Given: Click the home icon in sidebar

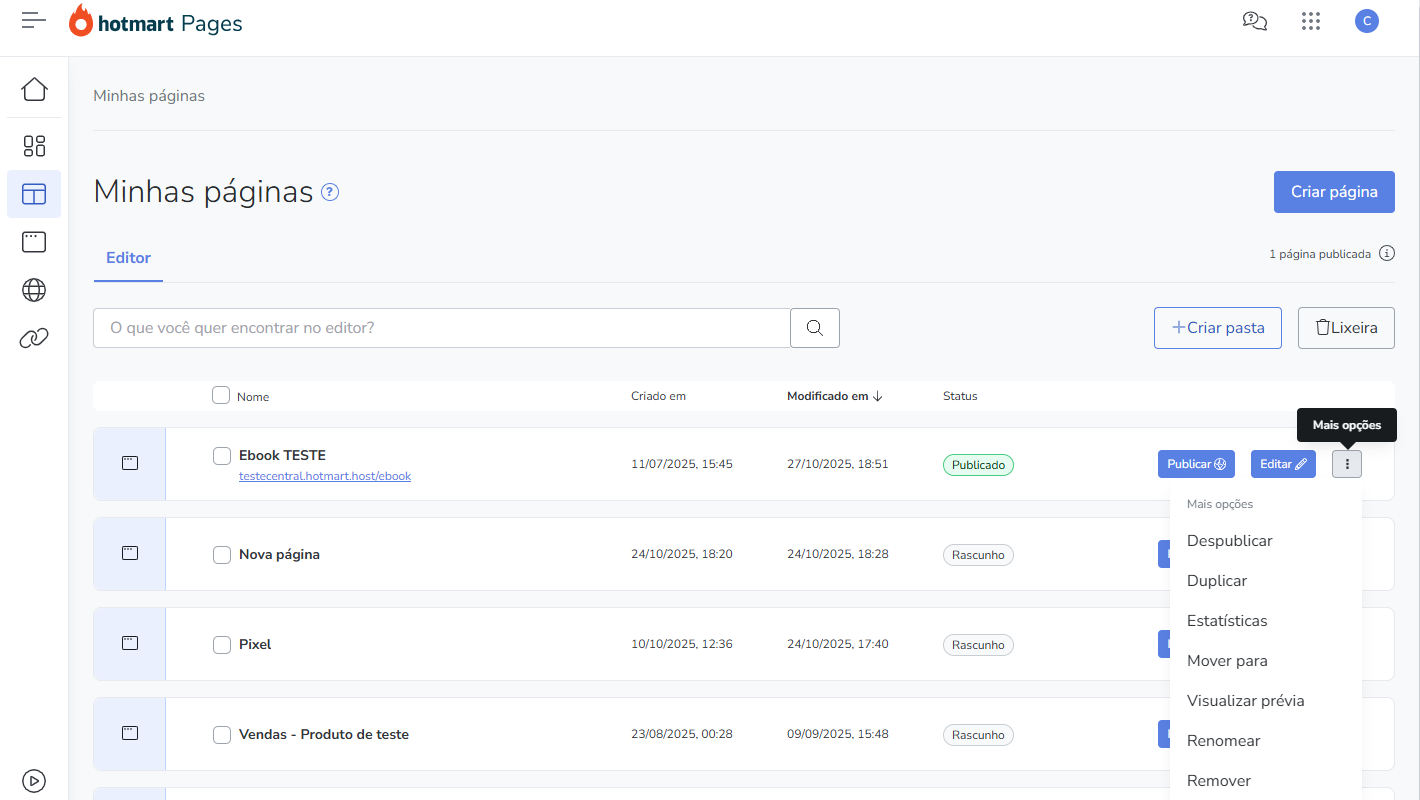Looking at the screenshot, I should [34, 90].
